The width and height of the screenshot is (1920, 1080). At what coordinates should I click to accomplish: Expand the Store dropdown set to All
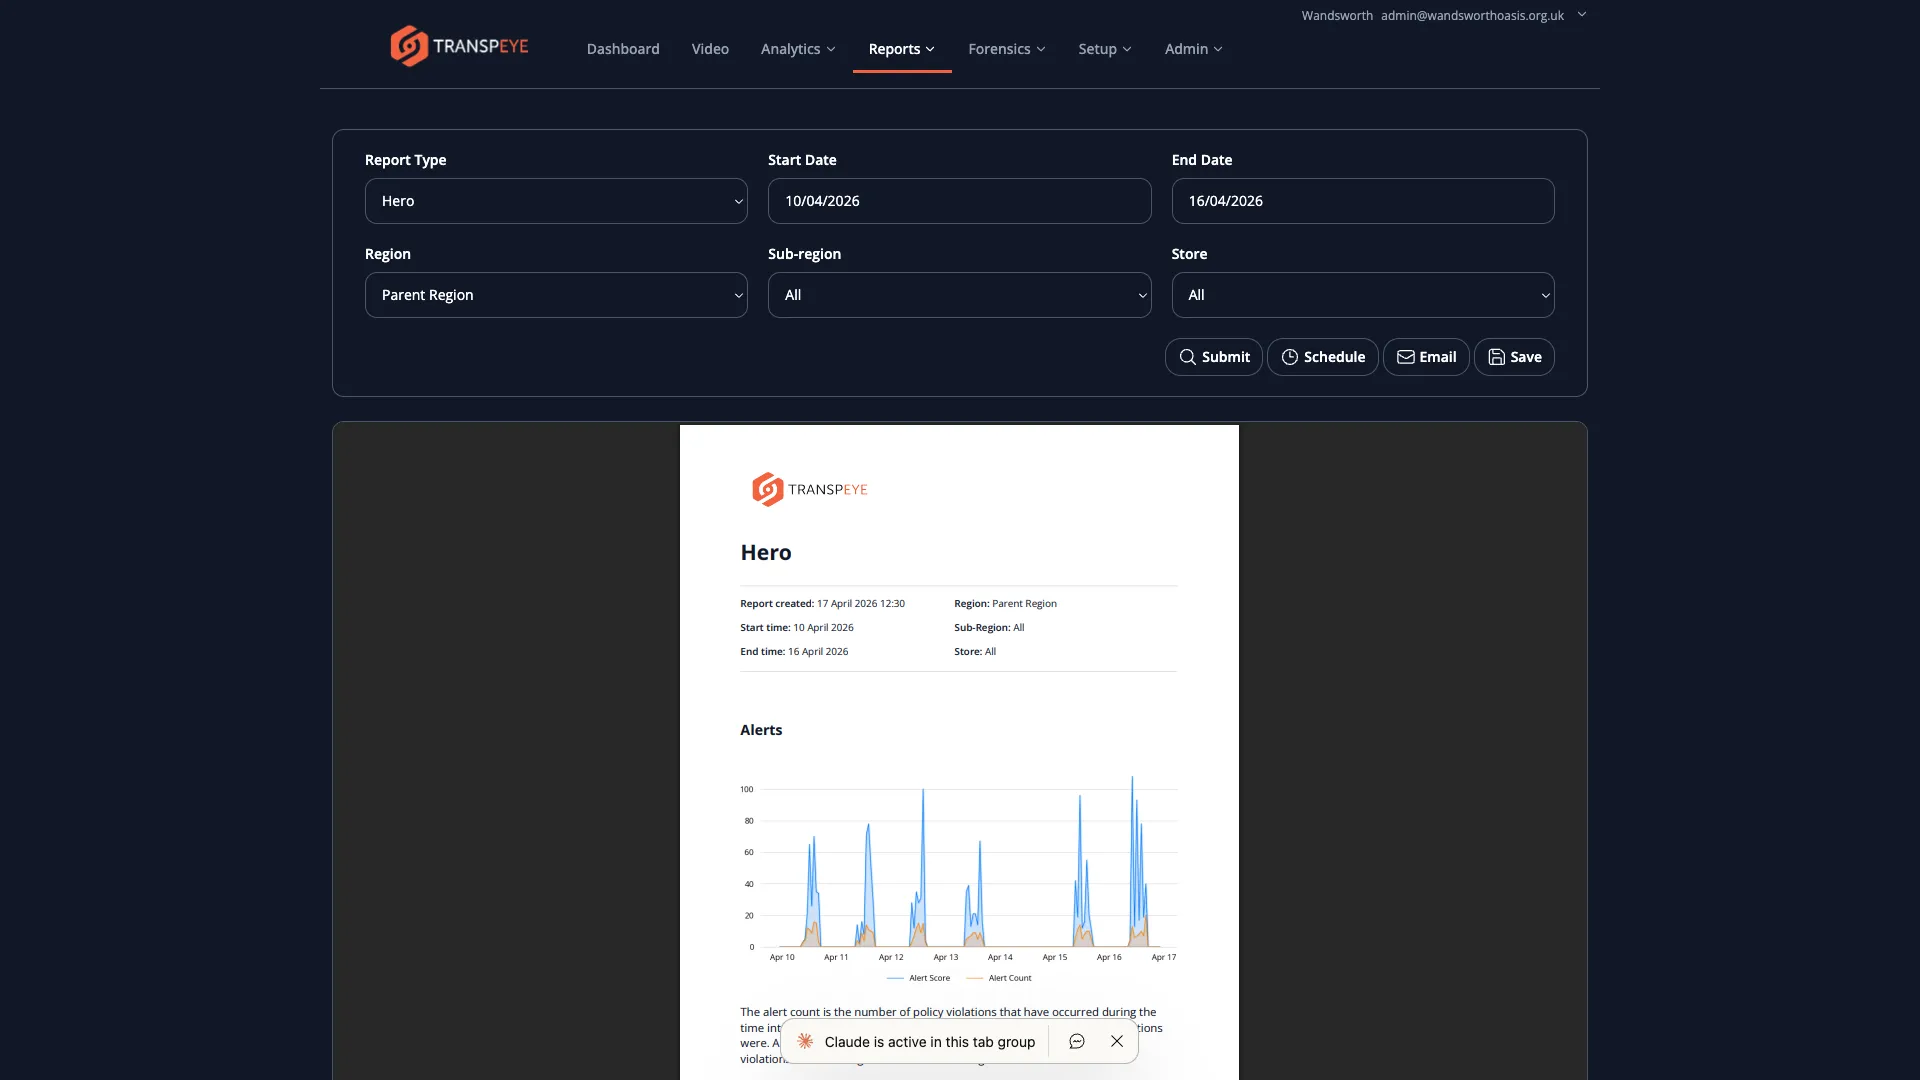1362,294
